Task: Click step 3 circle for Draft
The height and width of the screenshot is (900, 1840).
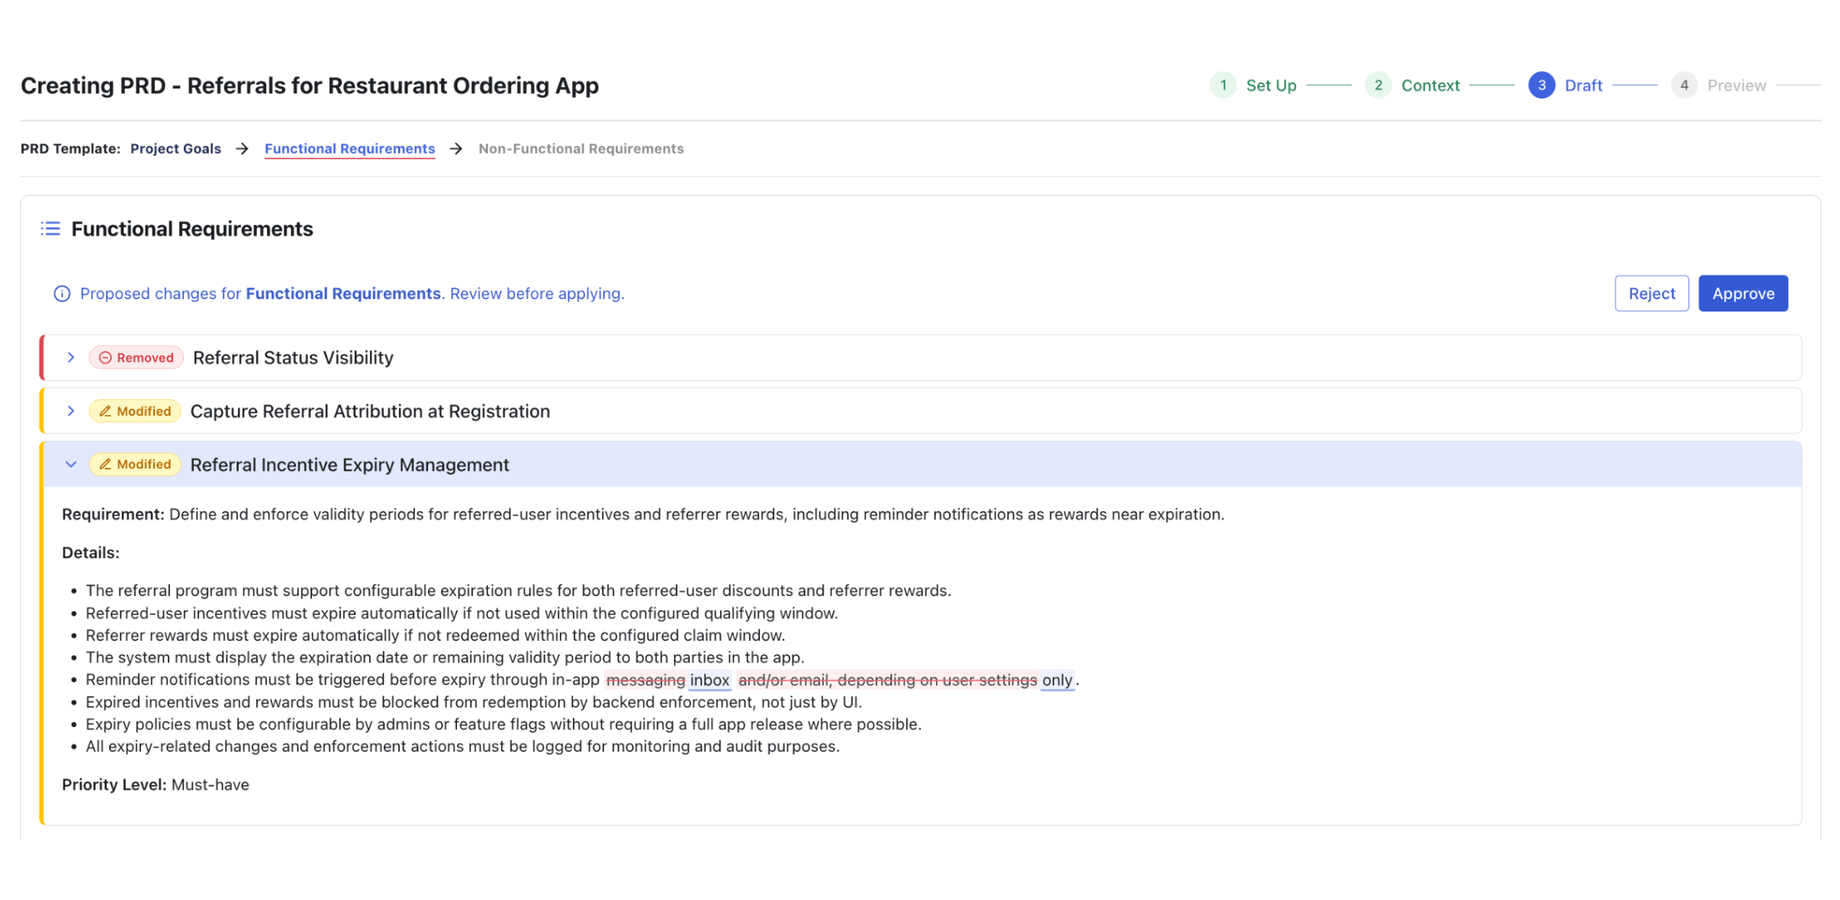Action: 1542,85
